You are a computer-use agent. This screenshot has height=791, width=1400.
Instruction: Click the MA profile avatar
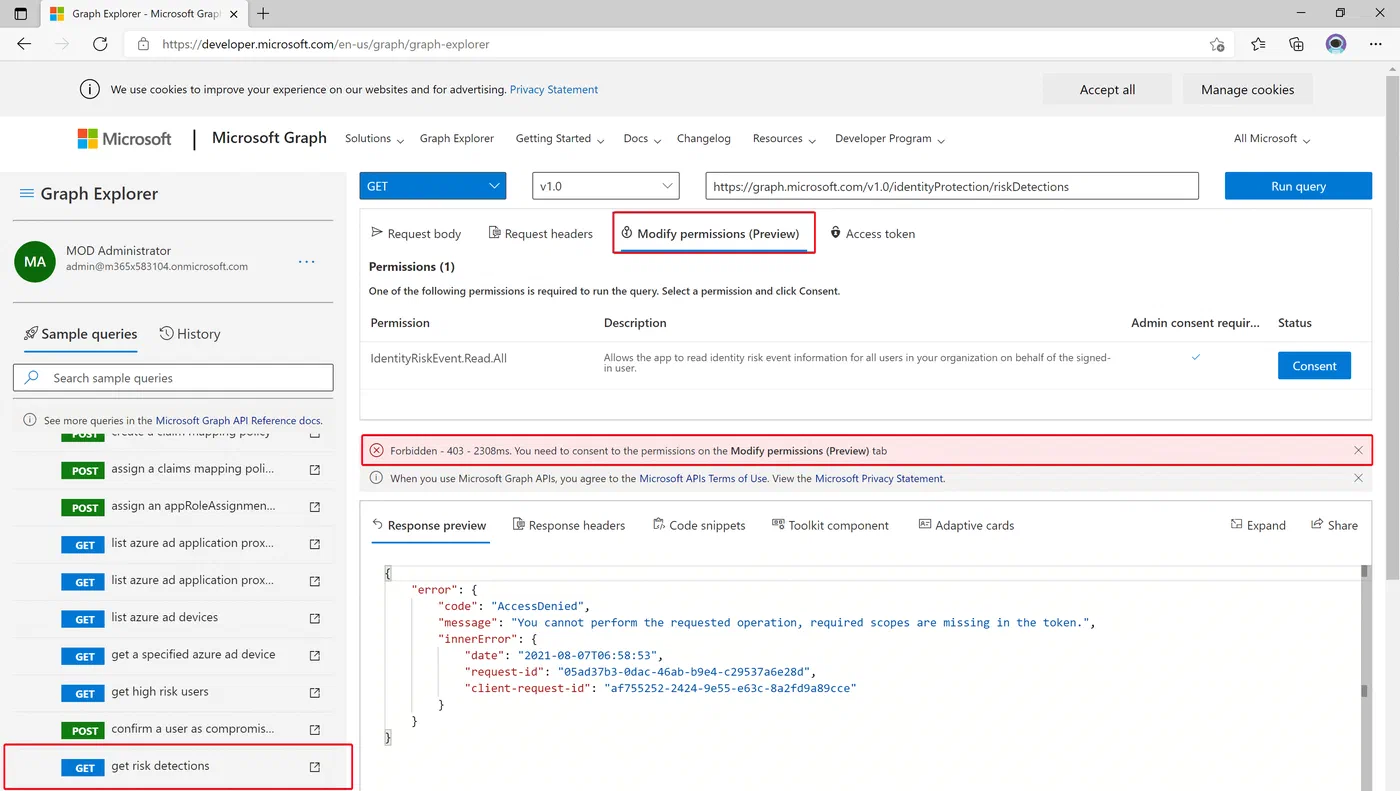(x=35, y=262)
